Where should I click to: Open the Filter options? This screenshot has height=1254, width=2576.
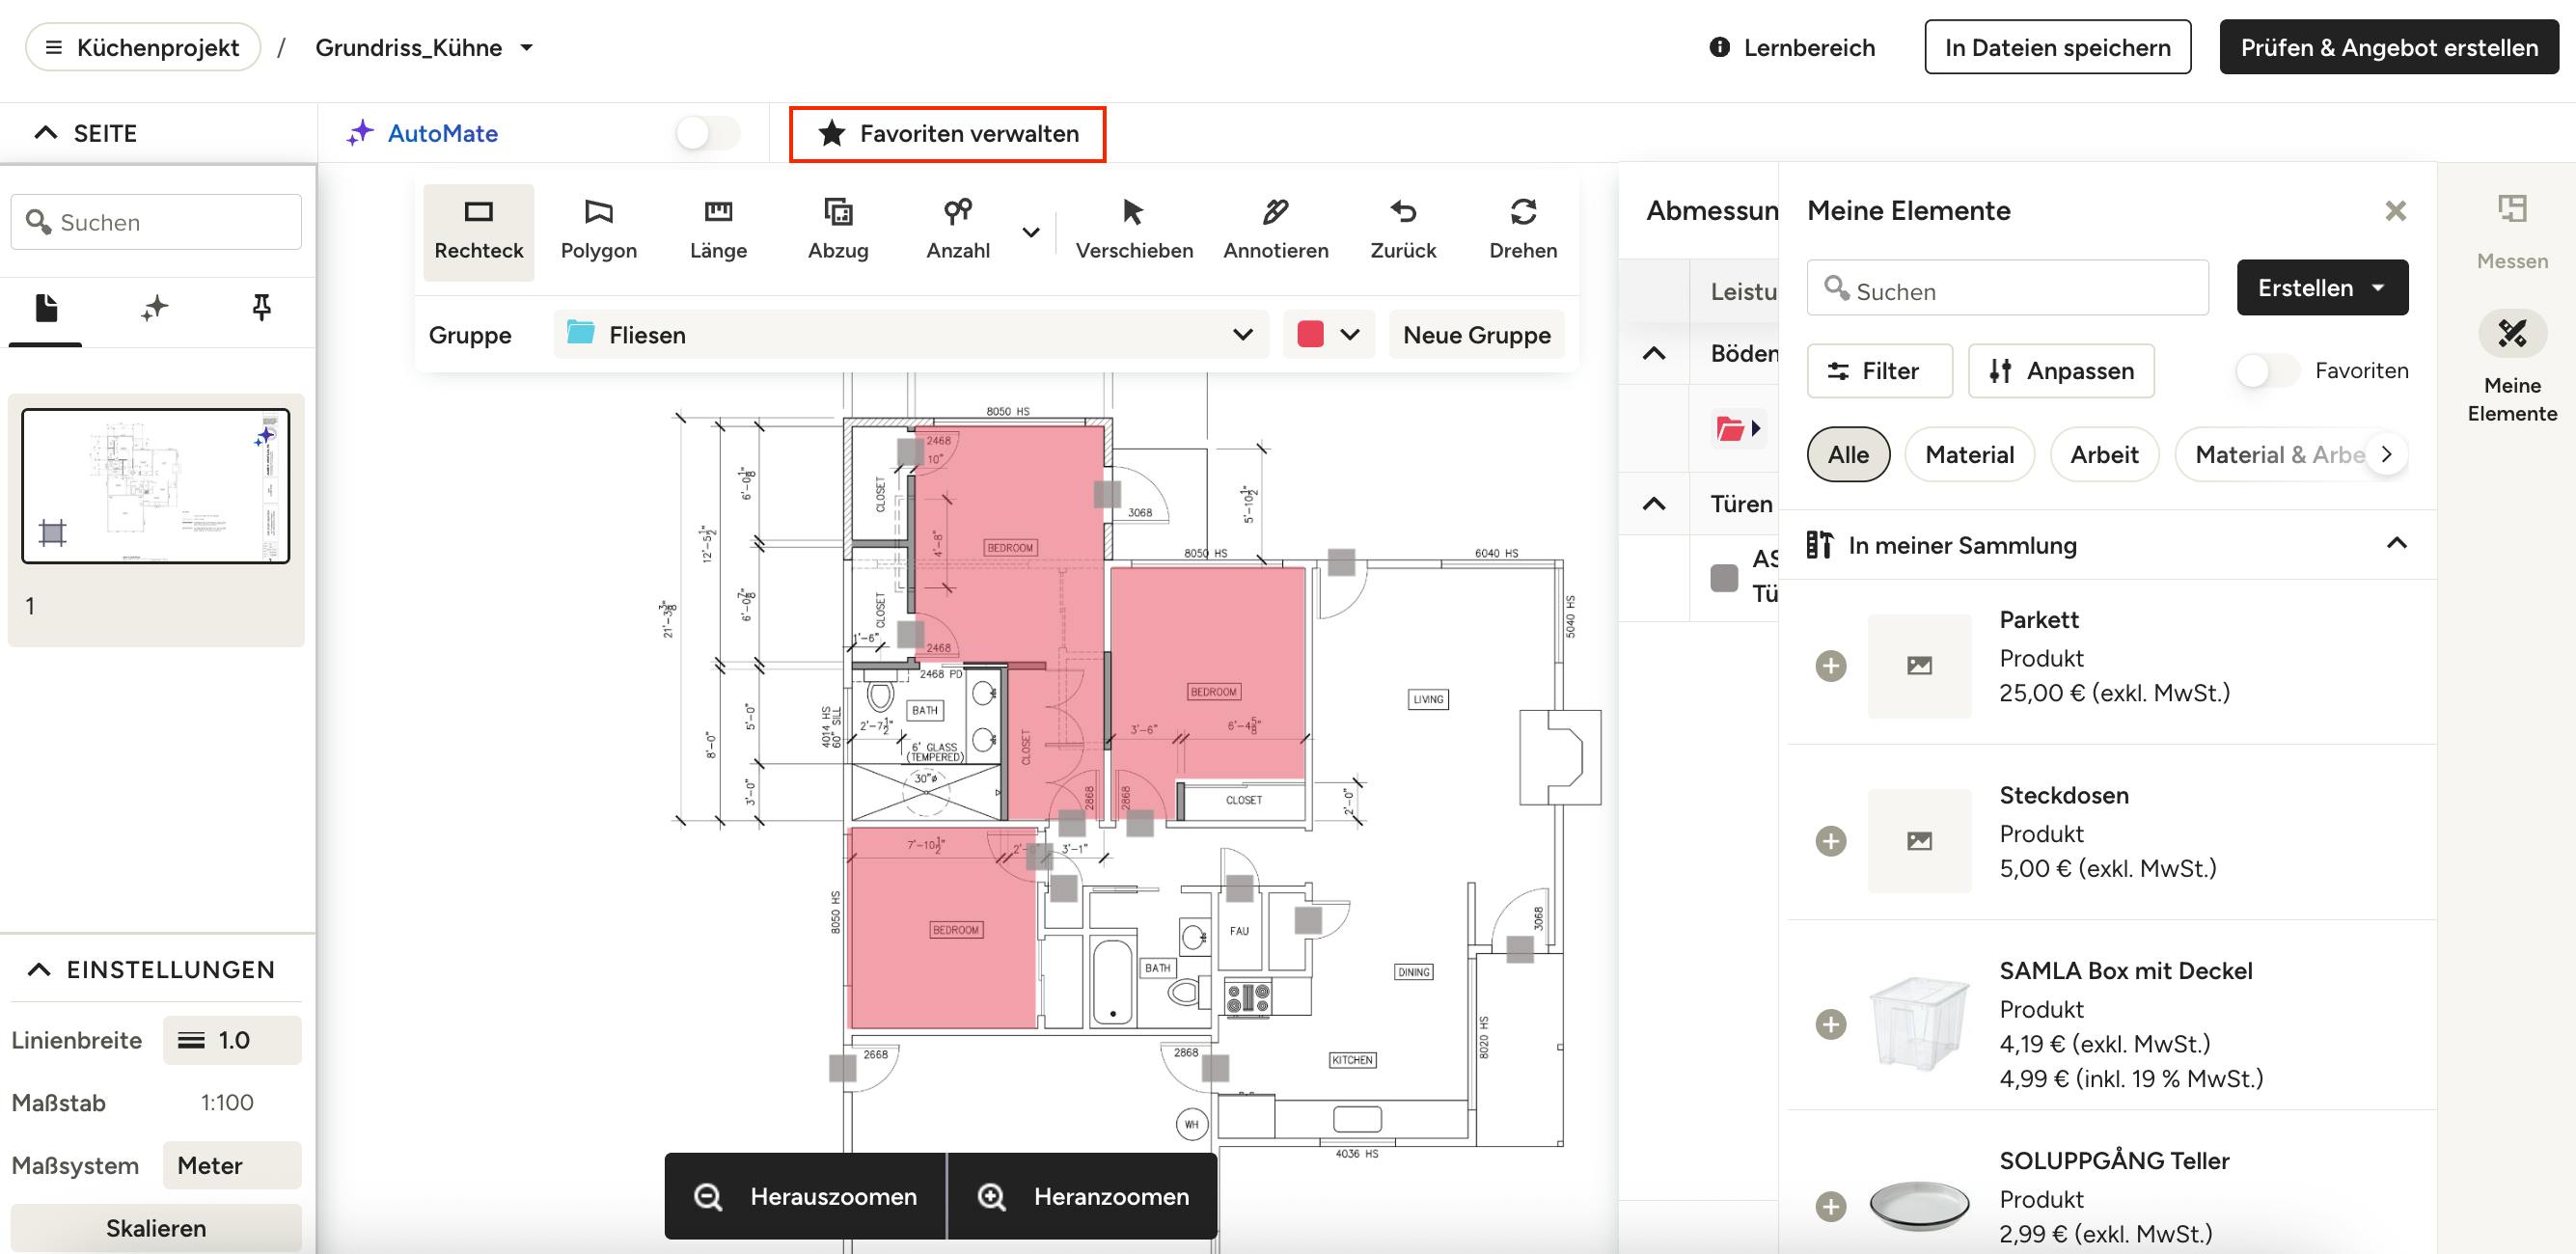(x=1879, y=371)
